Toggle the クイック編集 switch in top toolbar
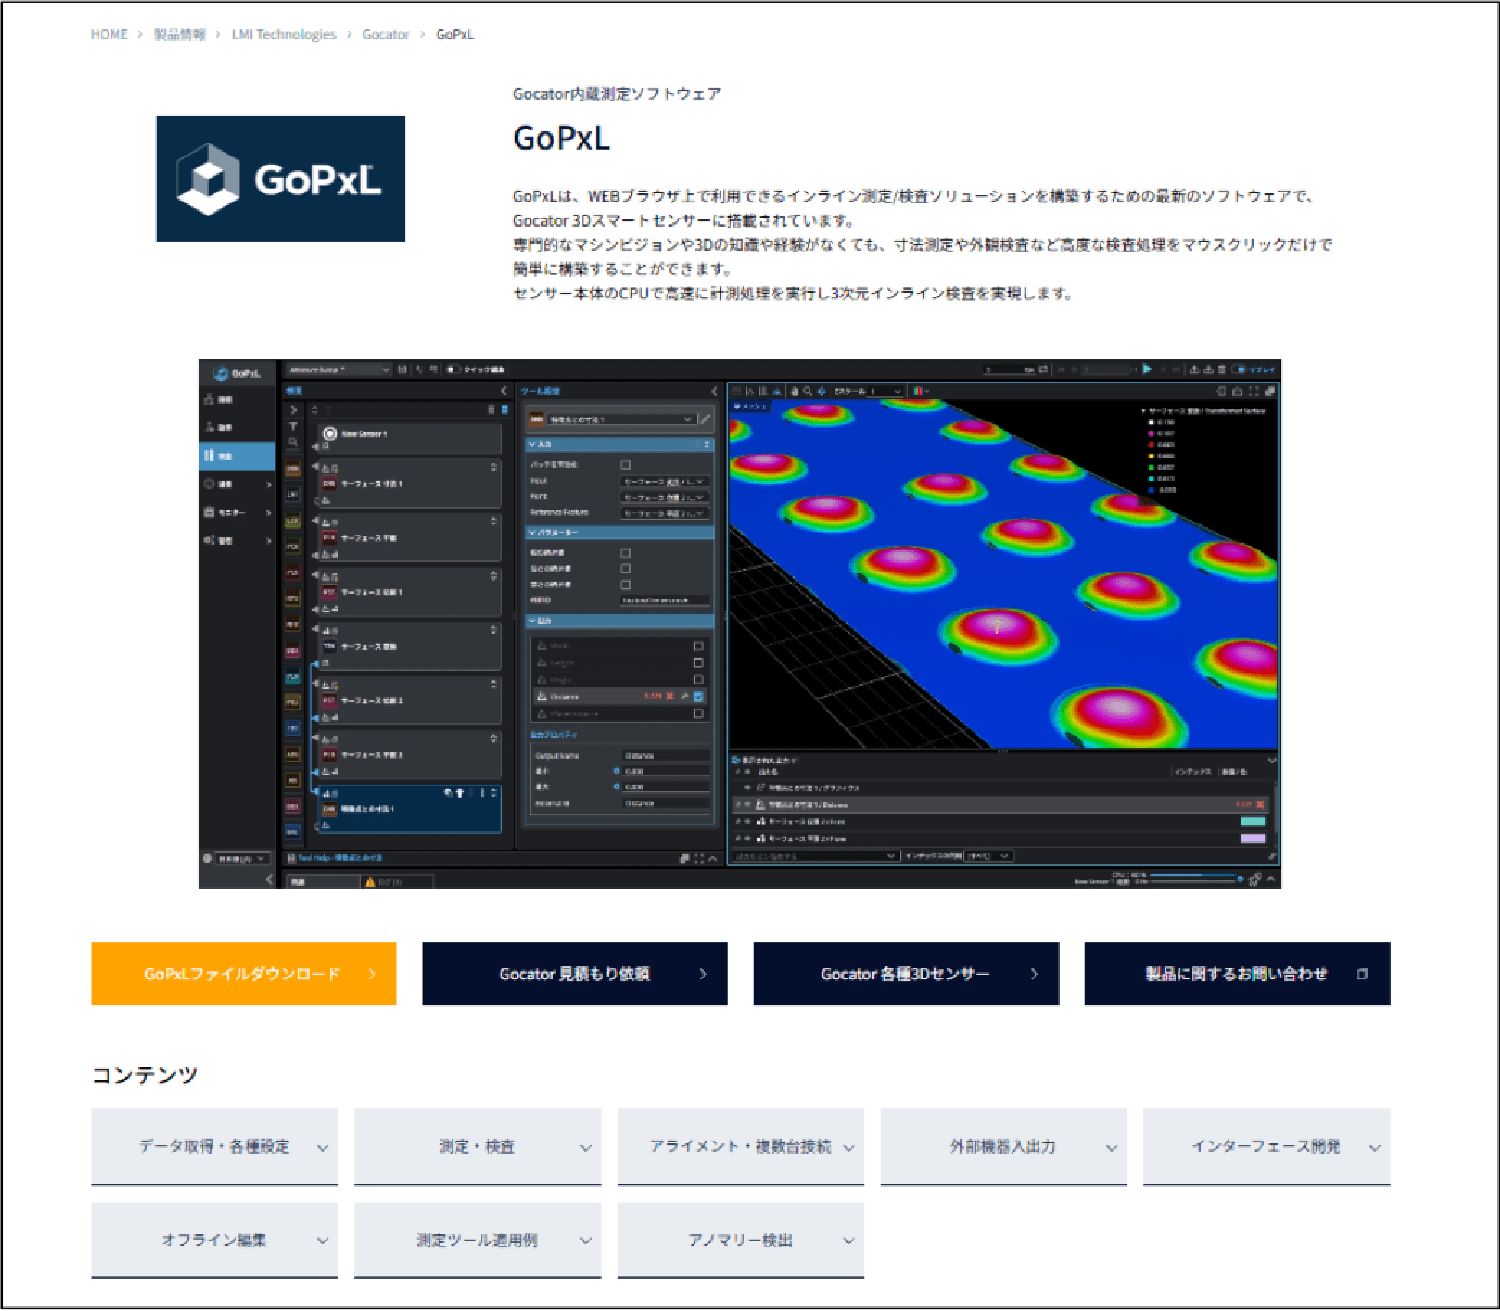Image resolution: width=1500 pixels, height=1311 pixels. click(x=453, y=369)
